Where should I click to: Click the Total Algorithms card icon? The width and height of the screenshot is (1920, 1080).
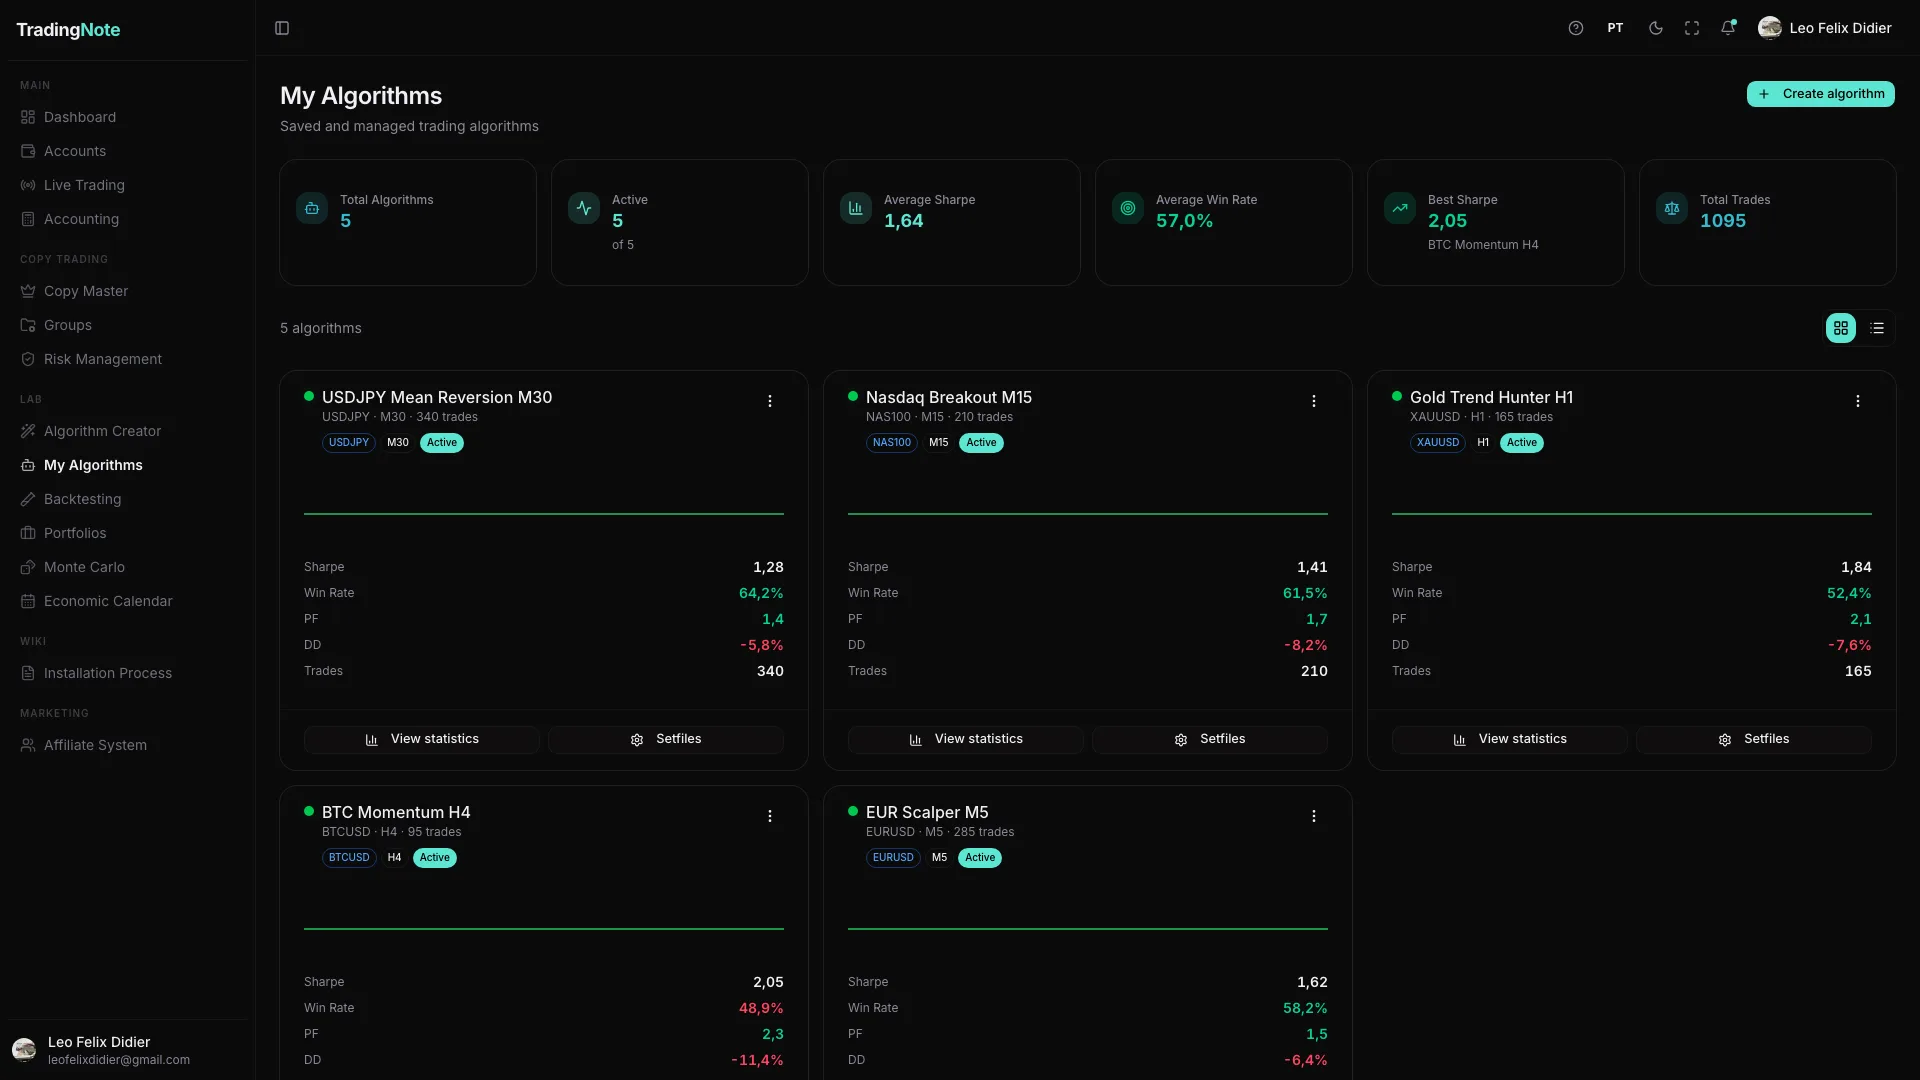pos(312,208)
